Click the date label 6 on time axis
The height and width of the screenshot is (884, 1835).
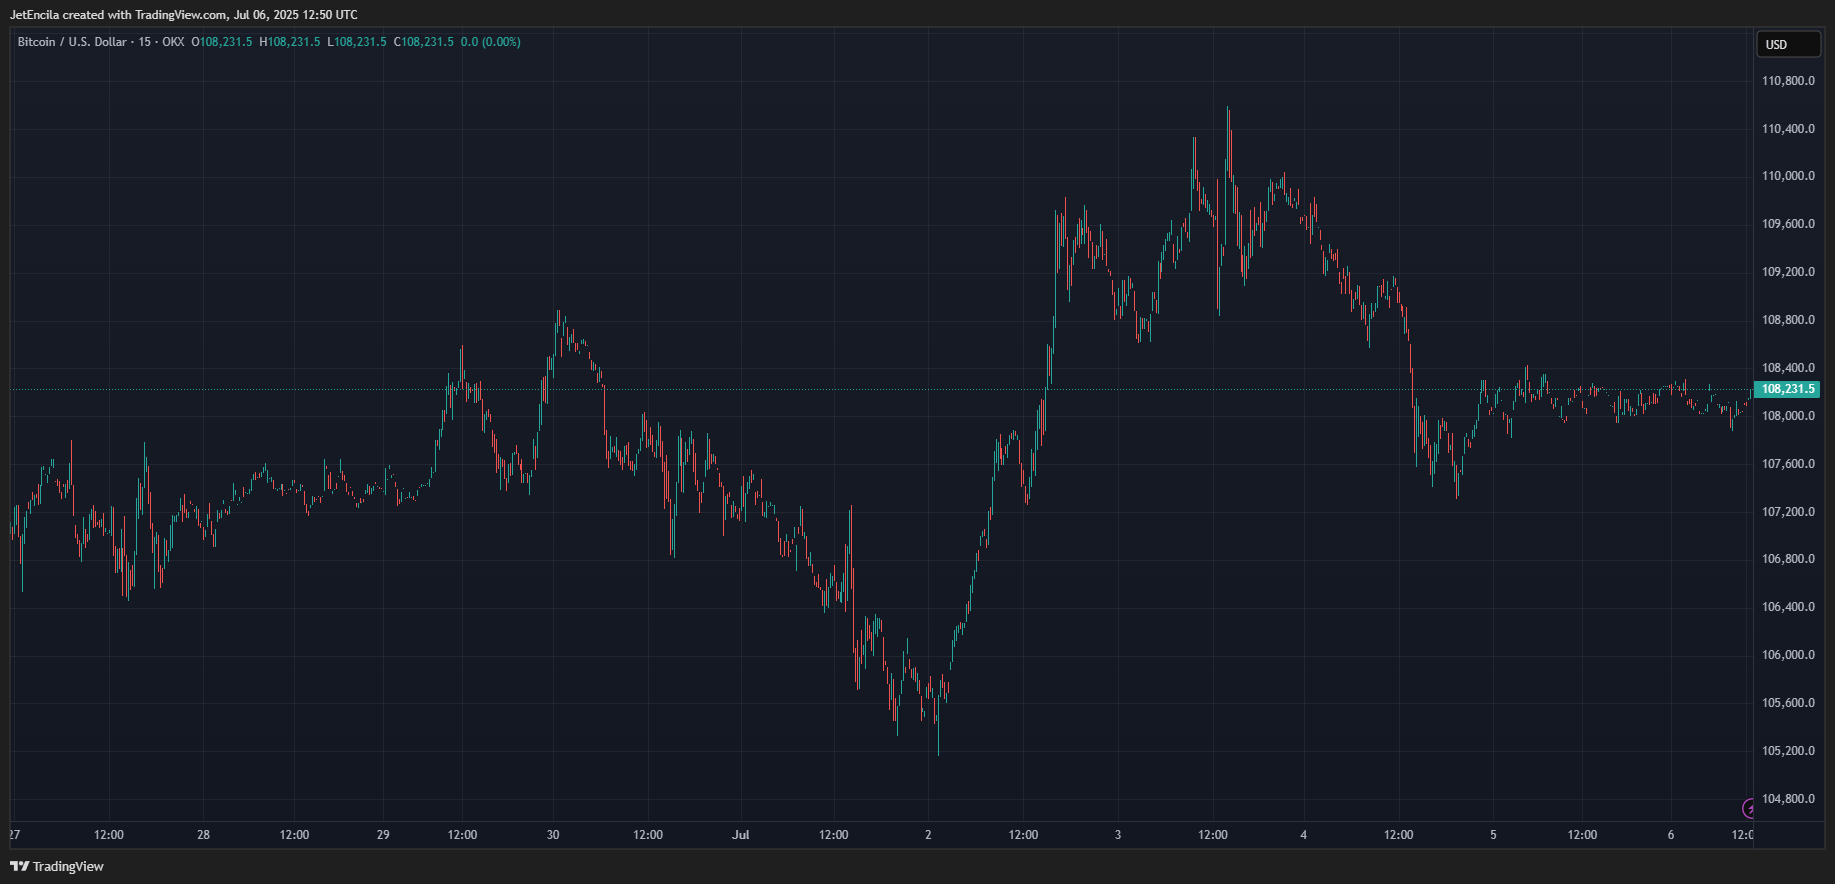pyautogui.click(x=1671, y=835)
